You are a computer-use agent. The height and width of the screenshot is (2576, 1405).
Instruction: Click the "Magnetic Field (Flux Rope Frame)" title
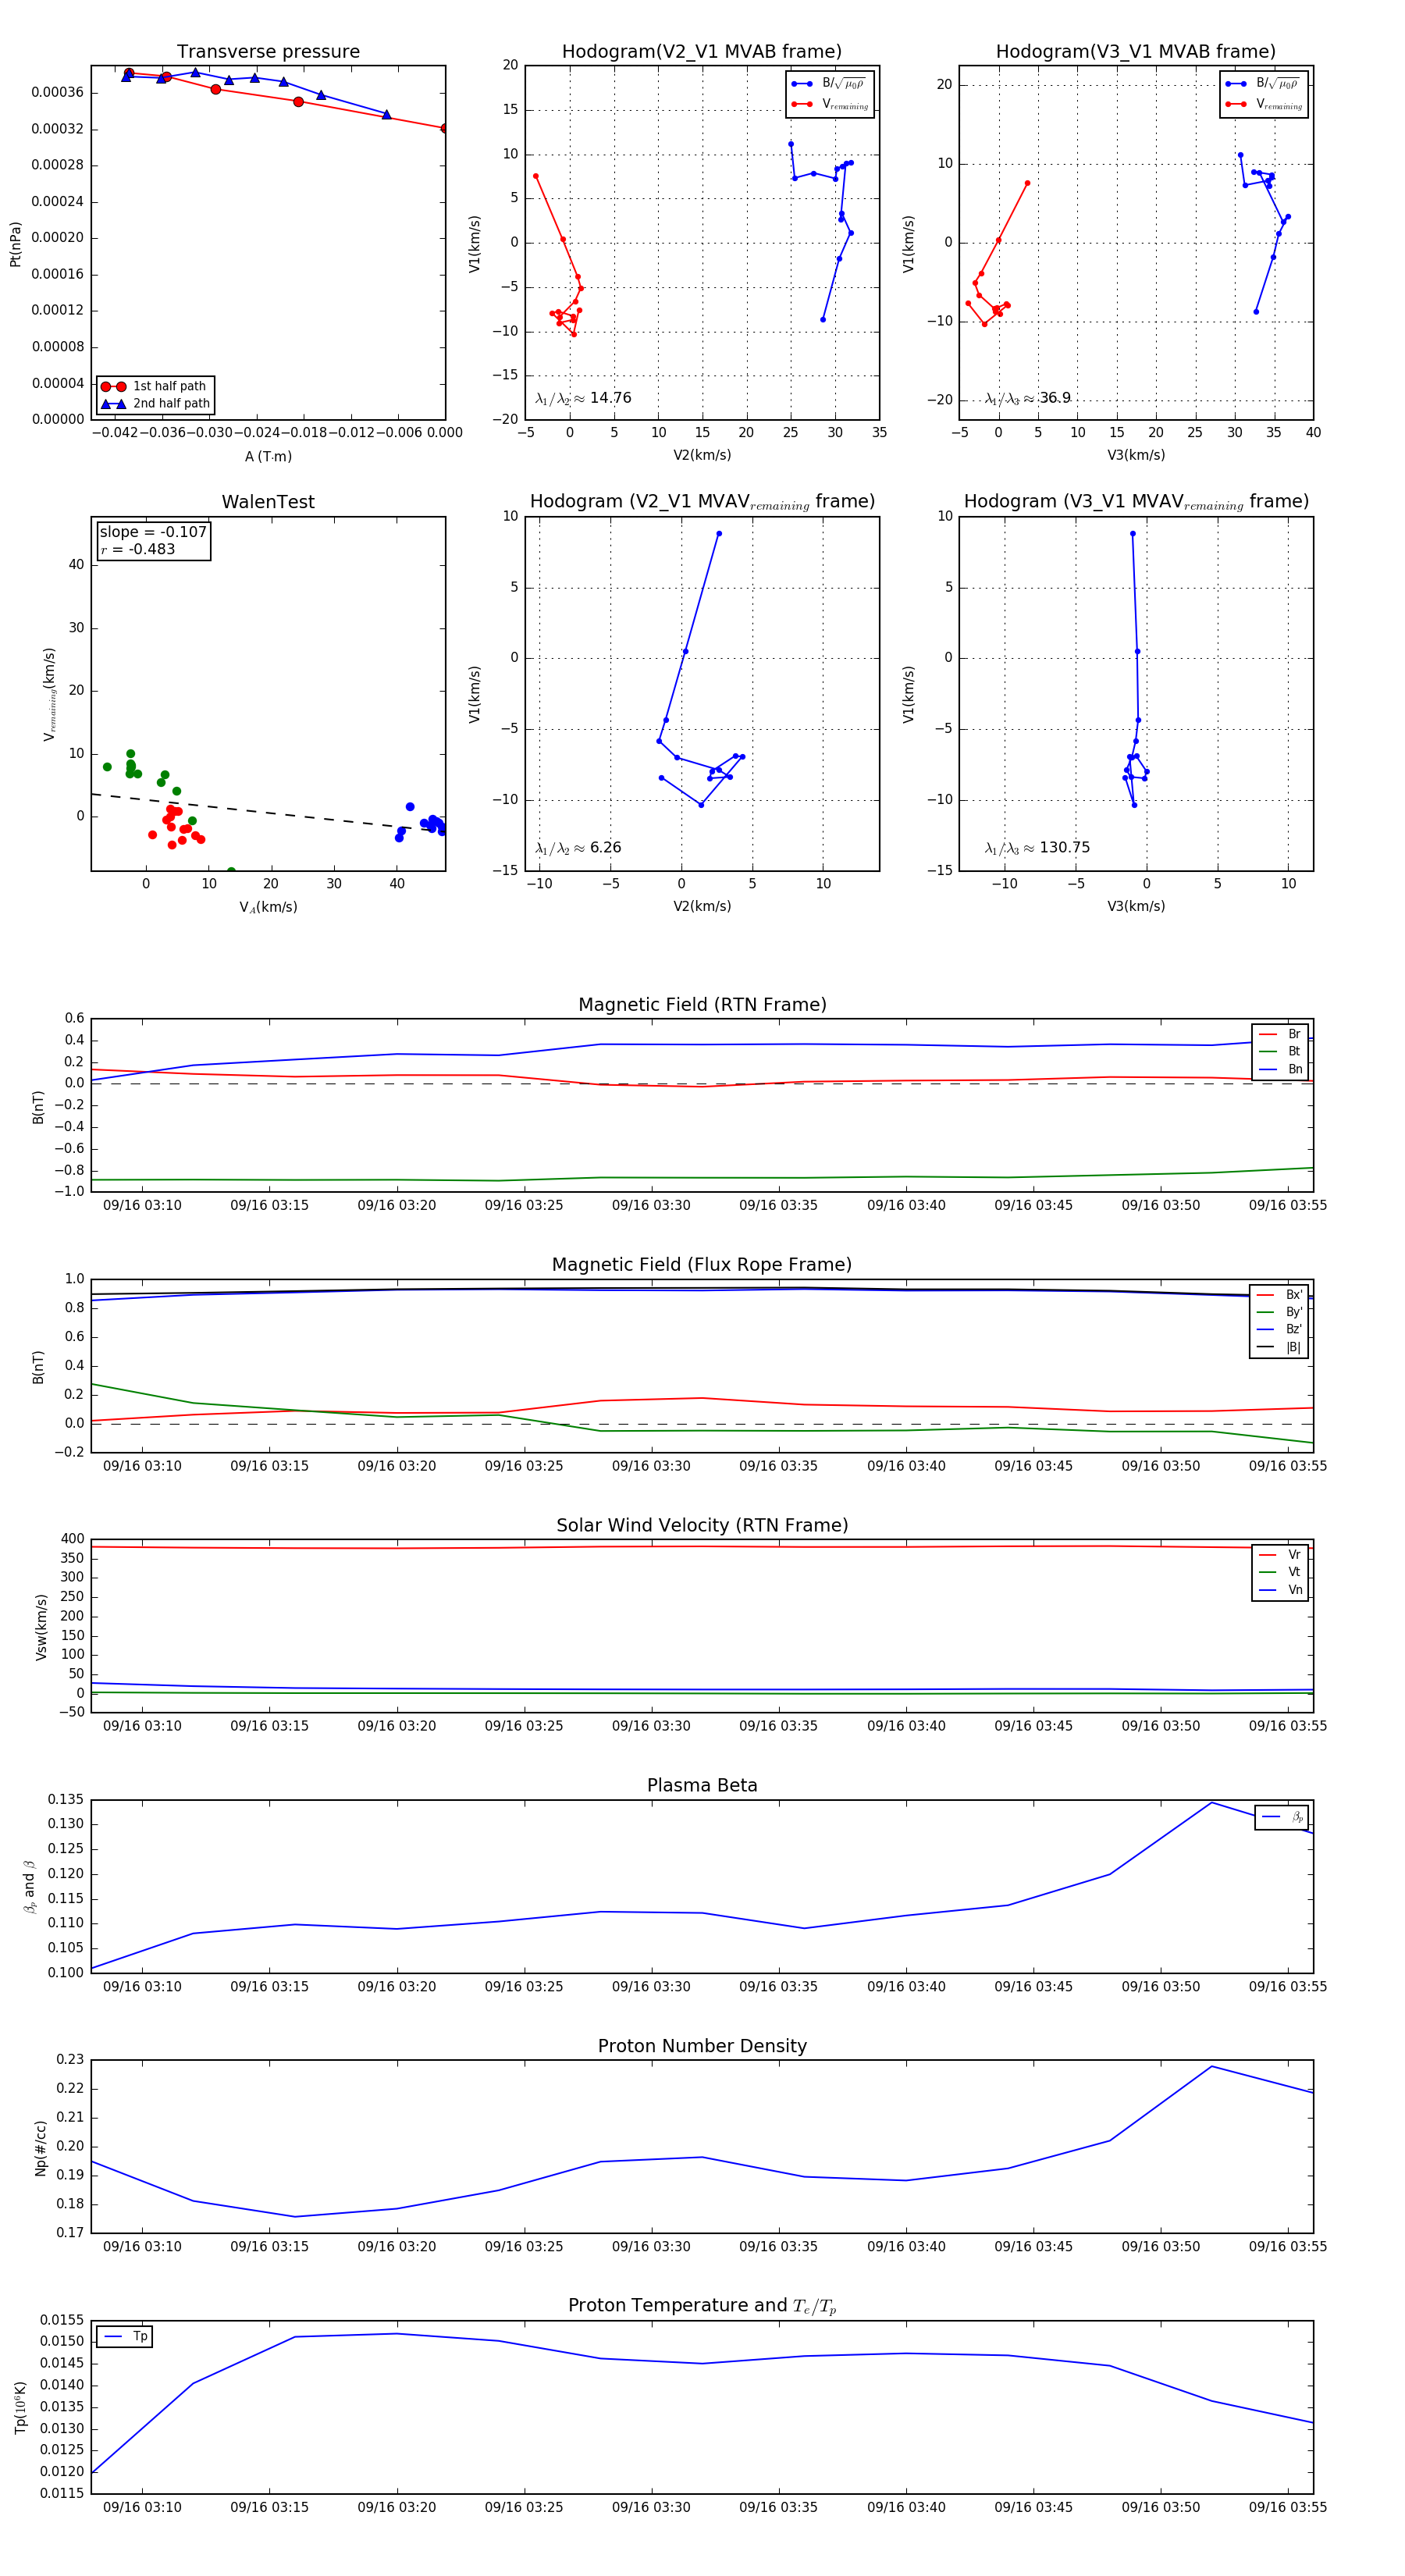point(702,1265)
